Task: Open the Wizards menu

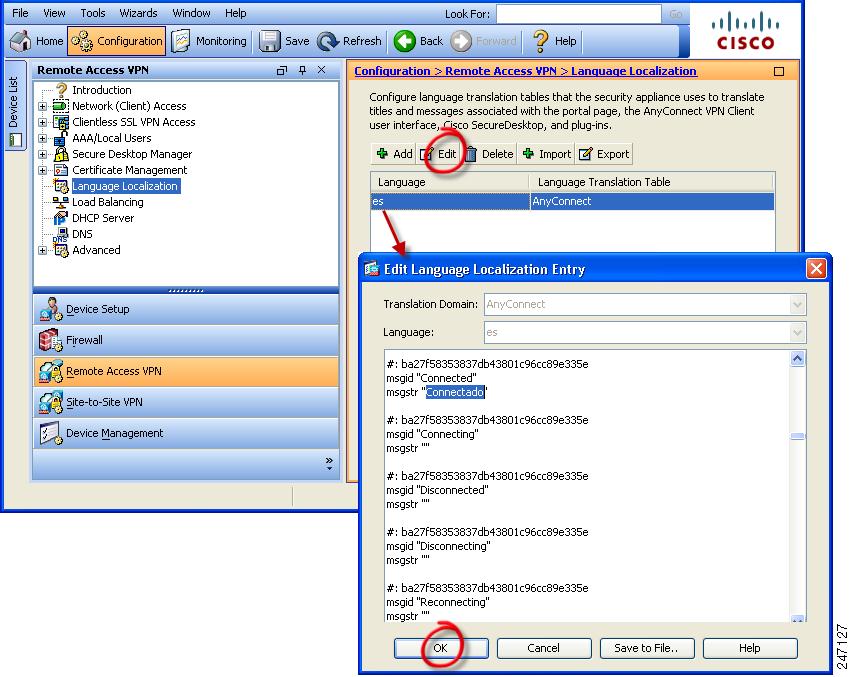Action: (x=138, y=13)
